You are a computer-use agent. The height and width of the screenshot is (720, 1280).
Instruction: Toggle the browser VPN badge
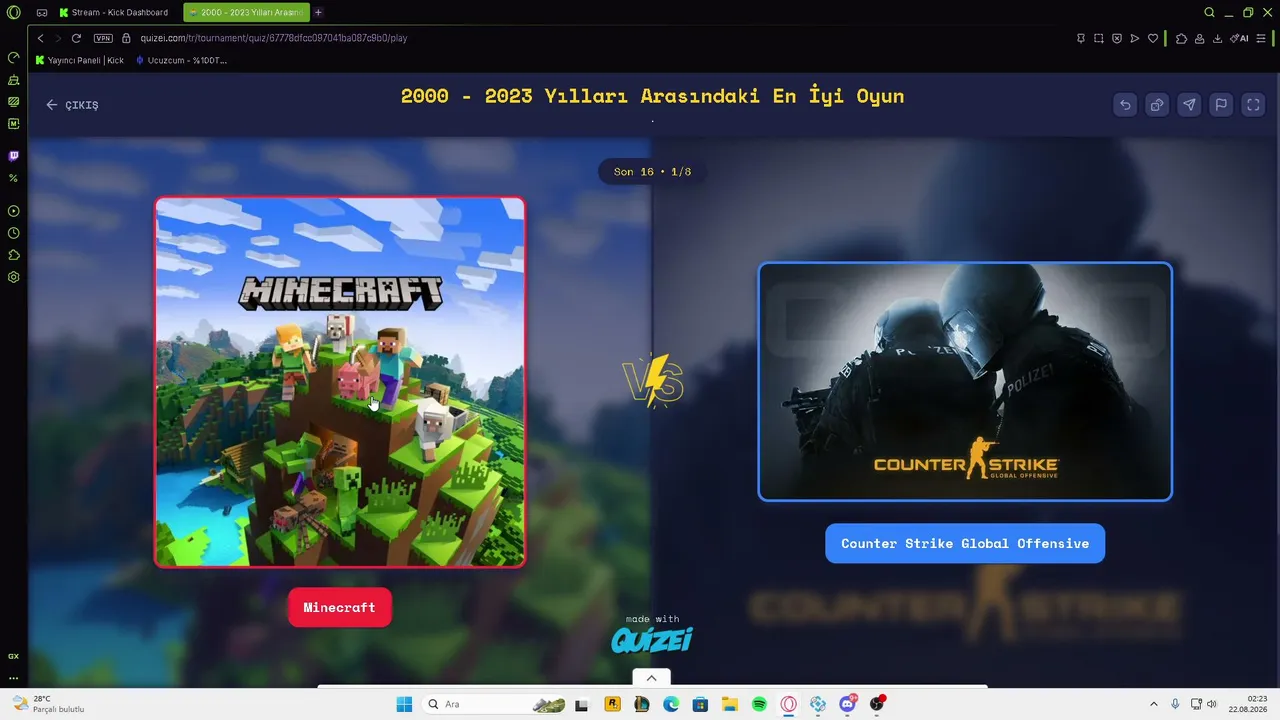(x=103, y=38)
